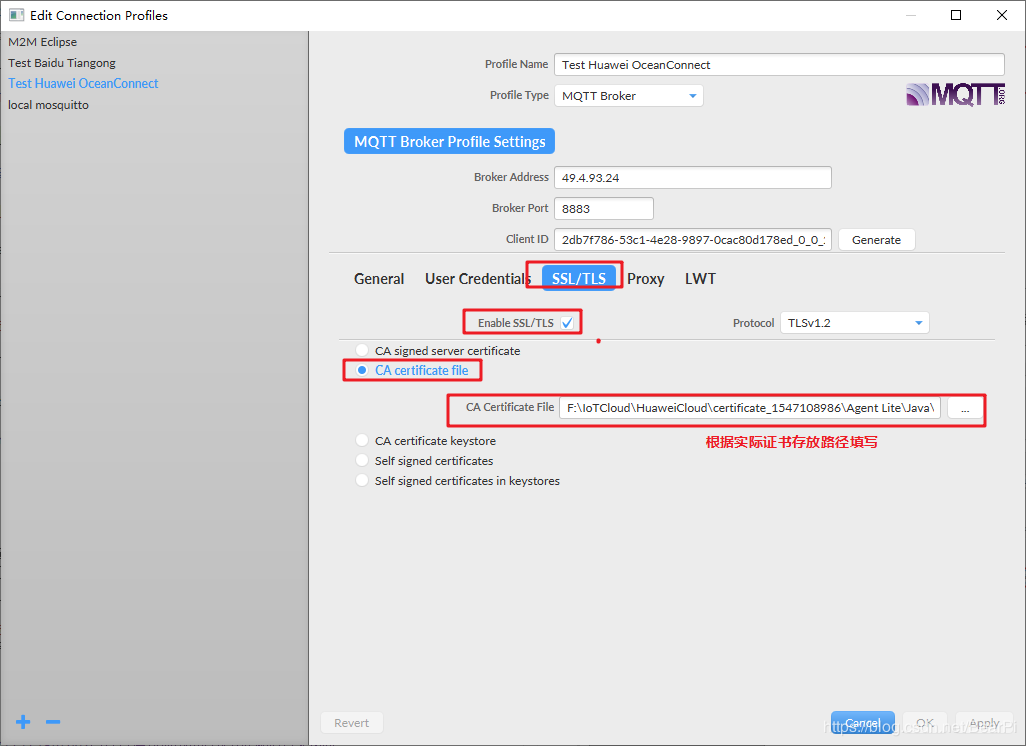Click the MQTT.org logo
The width and height of the screenshot is (1026, 746).
[955, 95]
